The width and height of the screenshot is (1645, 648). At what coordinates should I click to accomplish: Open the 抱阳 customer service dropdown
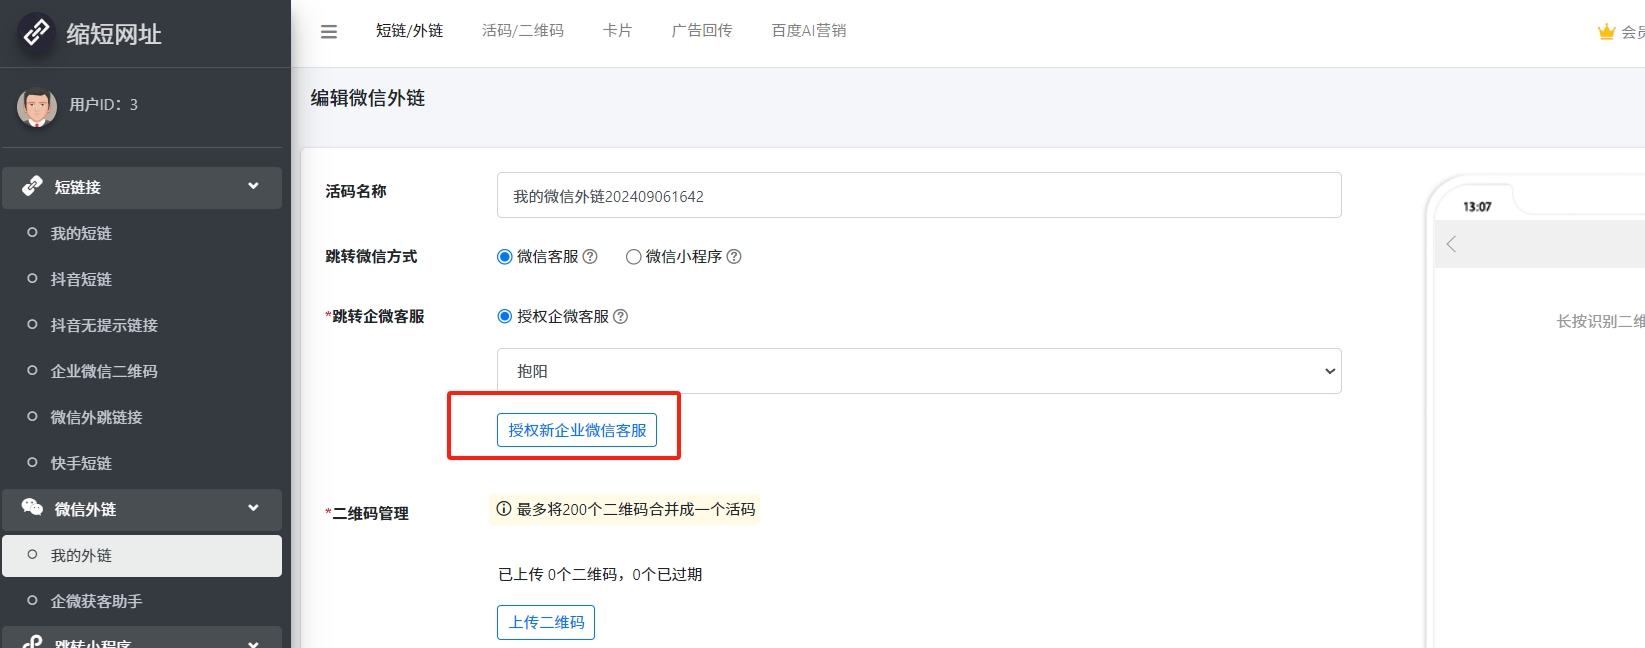coord(918,371)
